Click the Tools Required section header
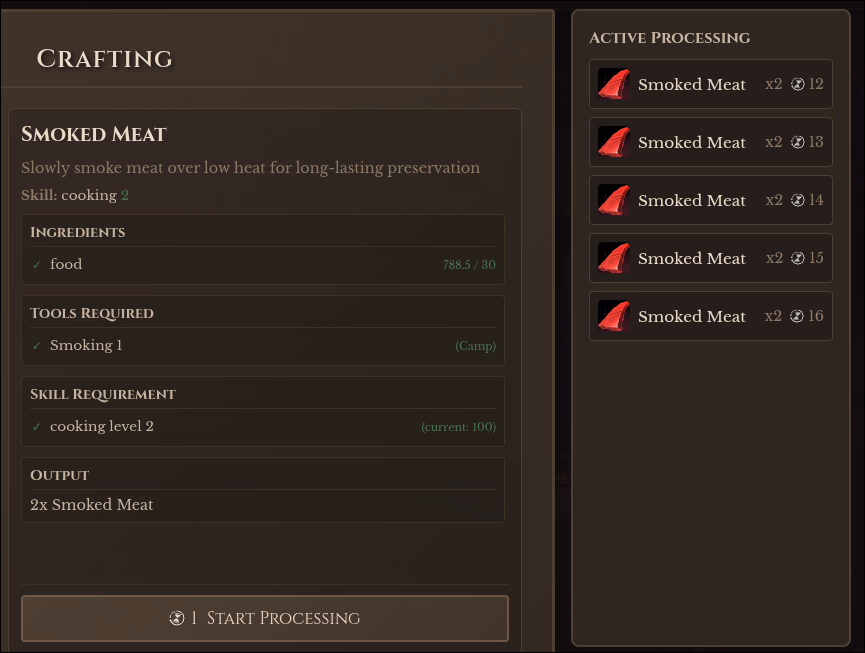 pyautogui.click(x=92, y=313)
